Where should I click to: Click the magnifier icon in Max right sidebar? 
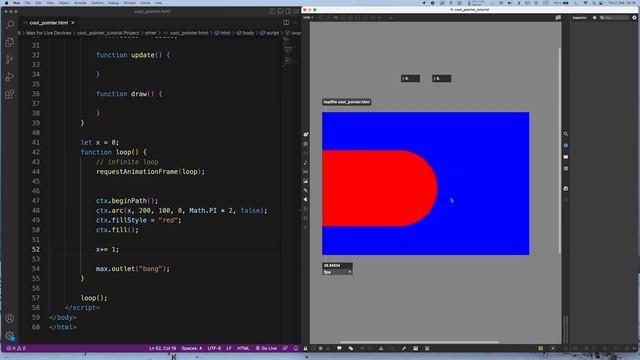pyautogui.click(x=566, y=134)
